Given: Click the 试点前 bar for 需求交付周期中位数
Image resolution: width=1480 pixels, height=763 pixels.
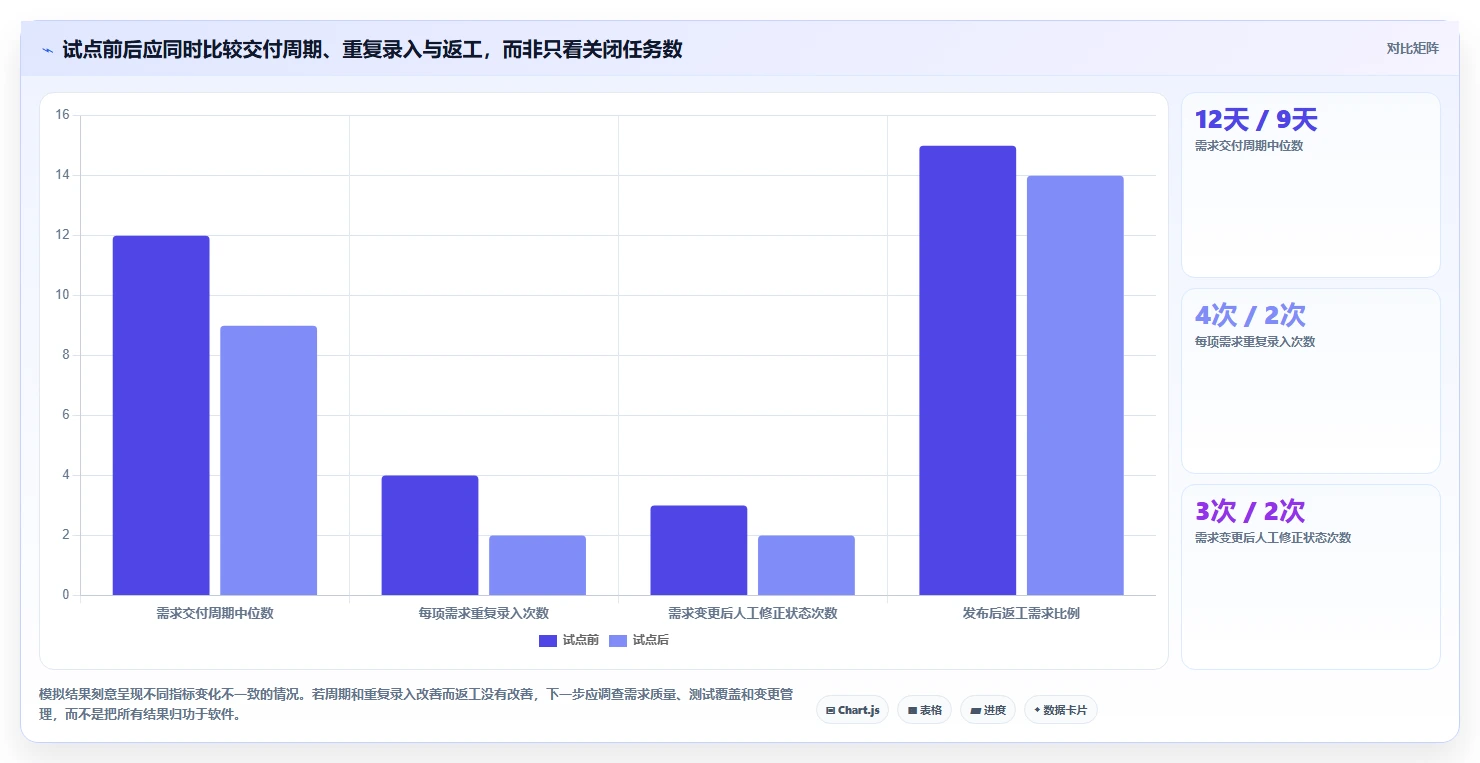Looking at the screenshot, I should 161,415.
